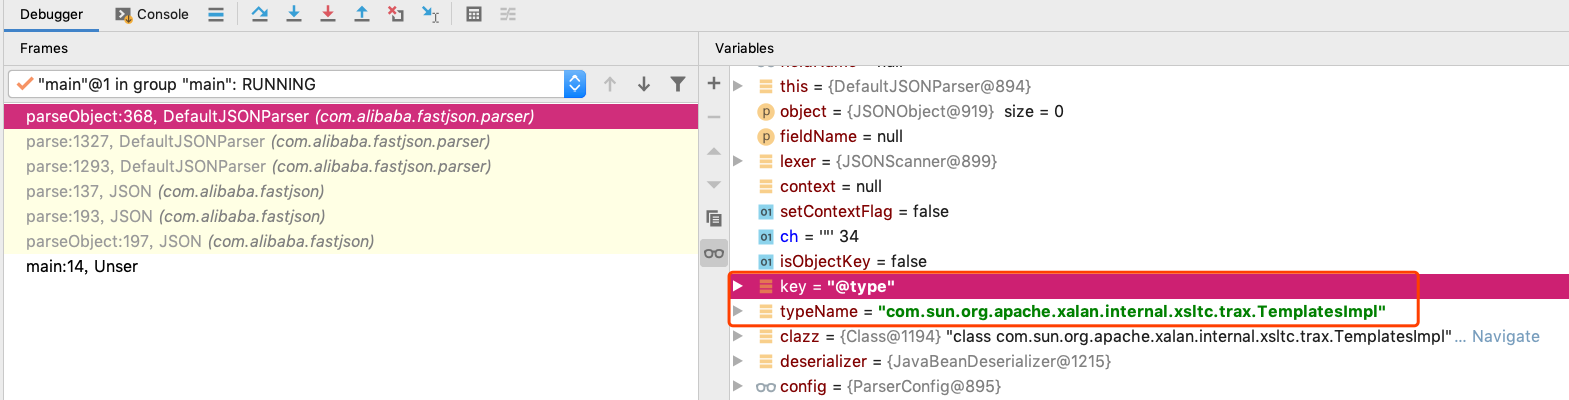Screen dimensions: 1569x400
Task: Expand the 'deserializer' variable node
Action: click(x=738, y=361)
